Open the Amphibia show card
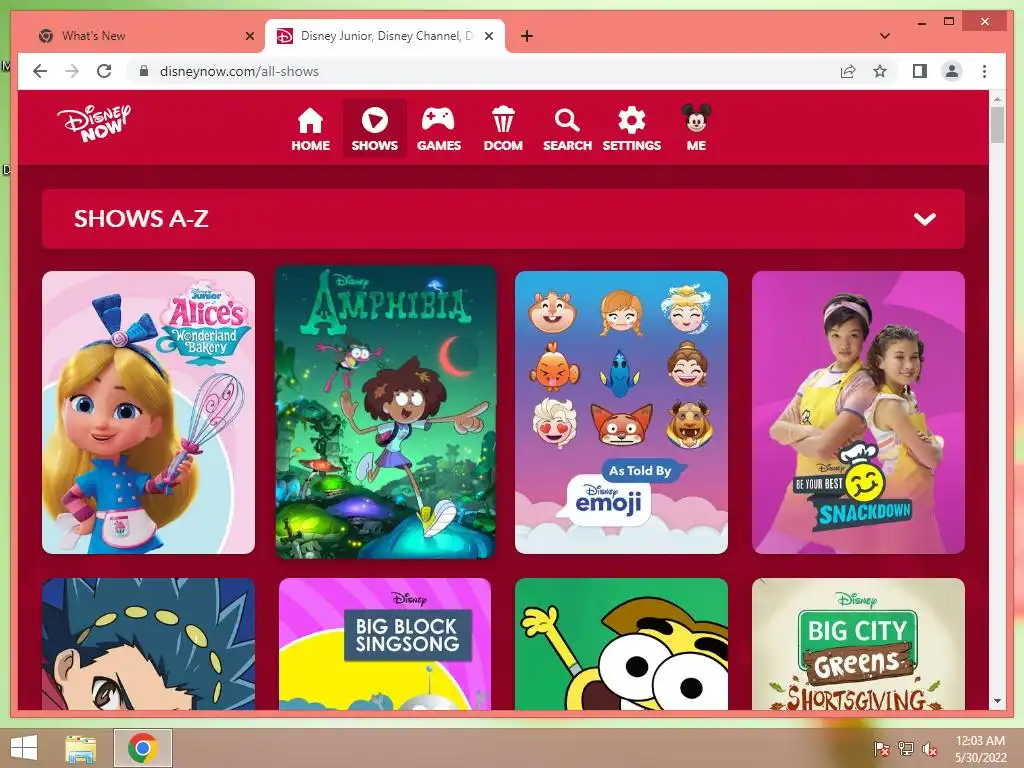The width and height of the screenshot is (1024, 768). 385,412
